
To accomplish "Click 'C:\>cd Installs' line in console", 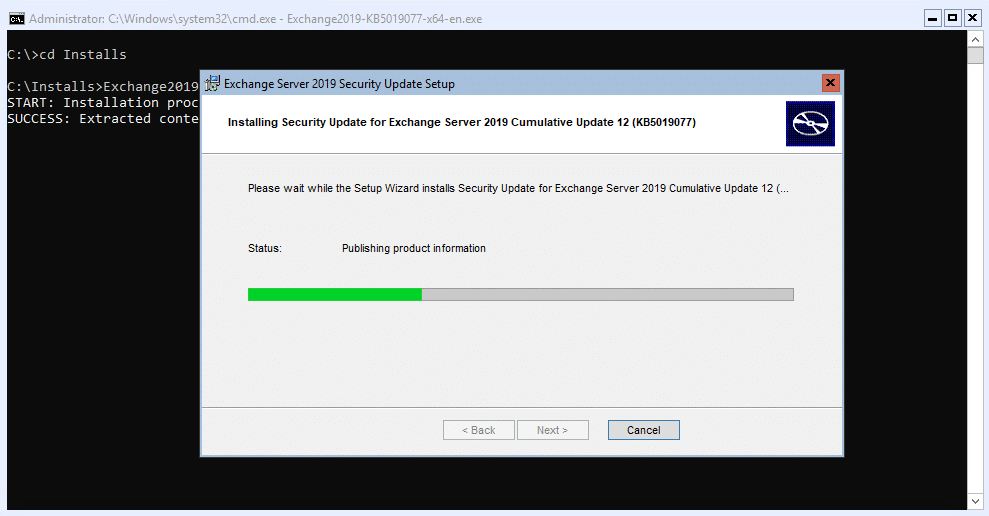I will [x=67, y=55].
